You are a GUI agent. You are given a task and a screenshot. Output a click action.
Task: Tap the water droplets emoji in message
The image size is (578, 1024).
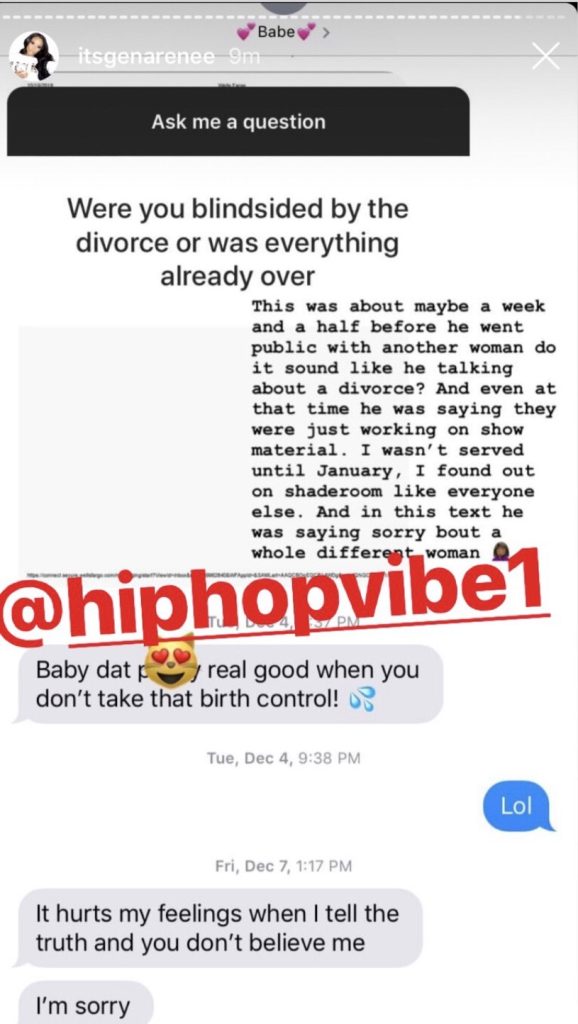click(x=361, y=701)
